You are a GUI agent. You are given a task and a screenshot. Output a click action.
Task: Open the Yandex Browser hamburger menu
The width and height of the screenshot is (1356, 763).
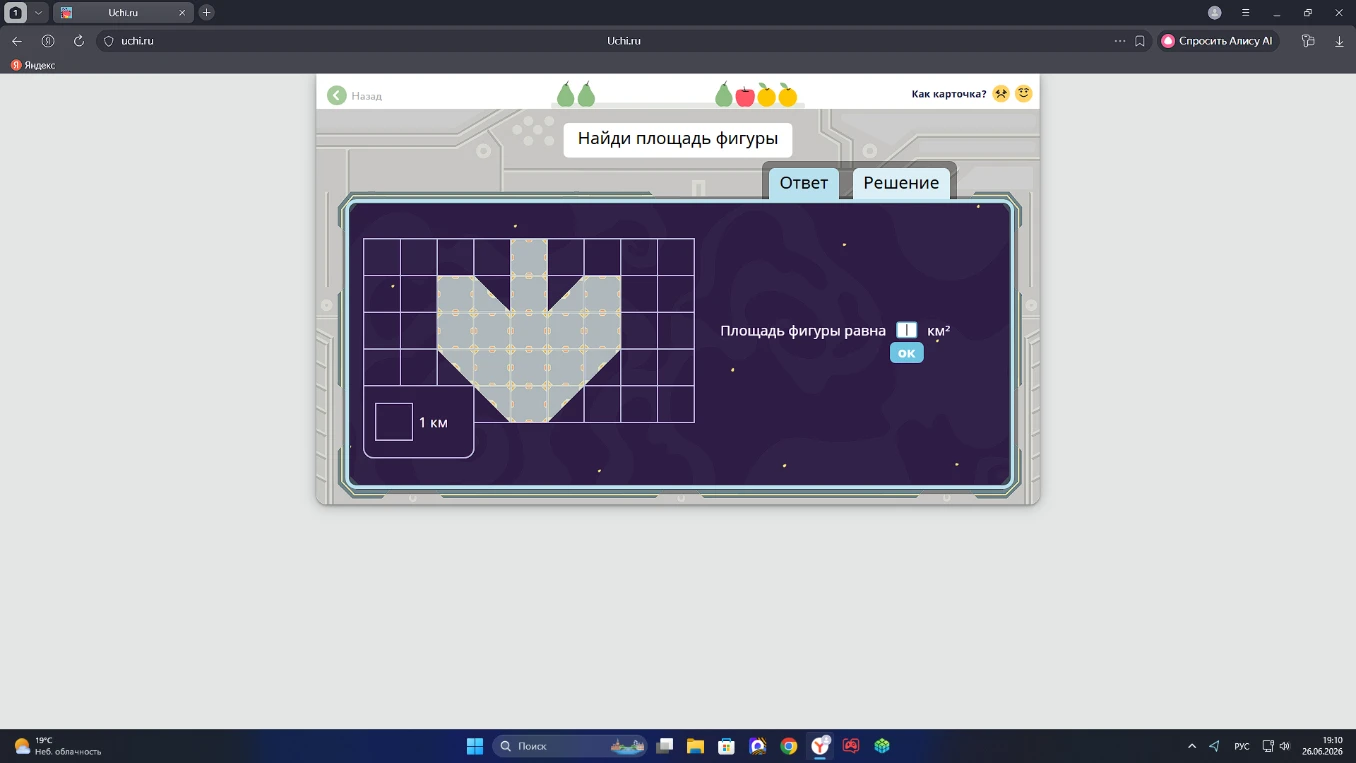point(1245,13)
